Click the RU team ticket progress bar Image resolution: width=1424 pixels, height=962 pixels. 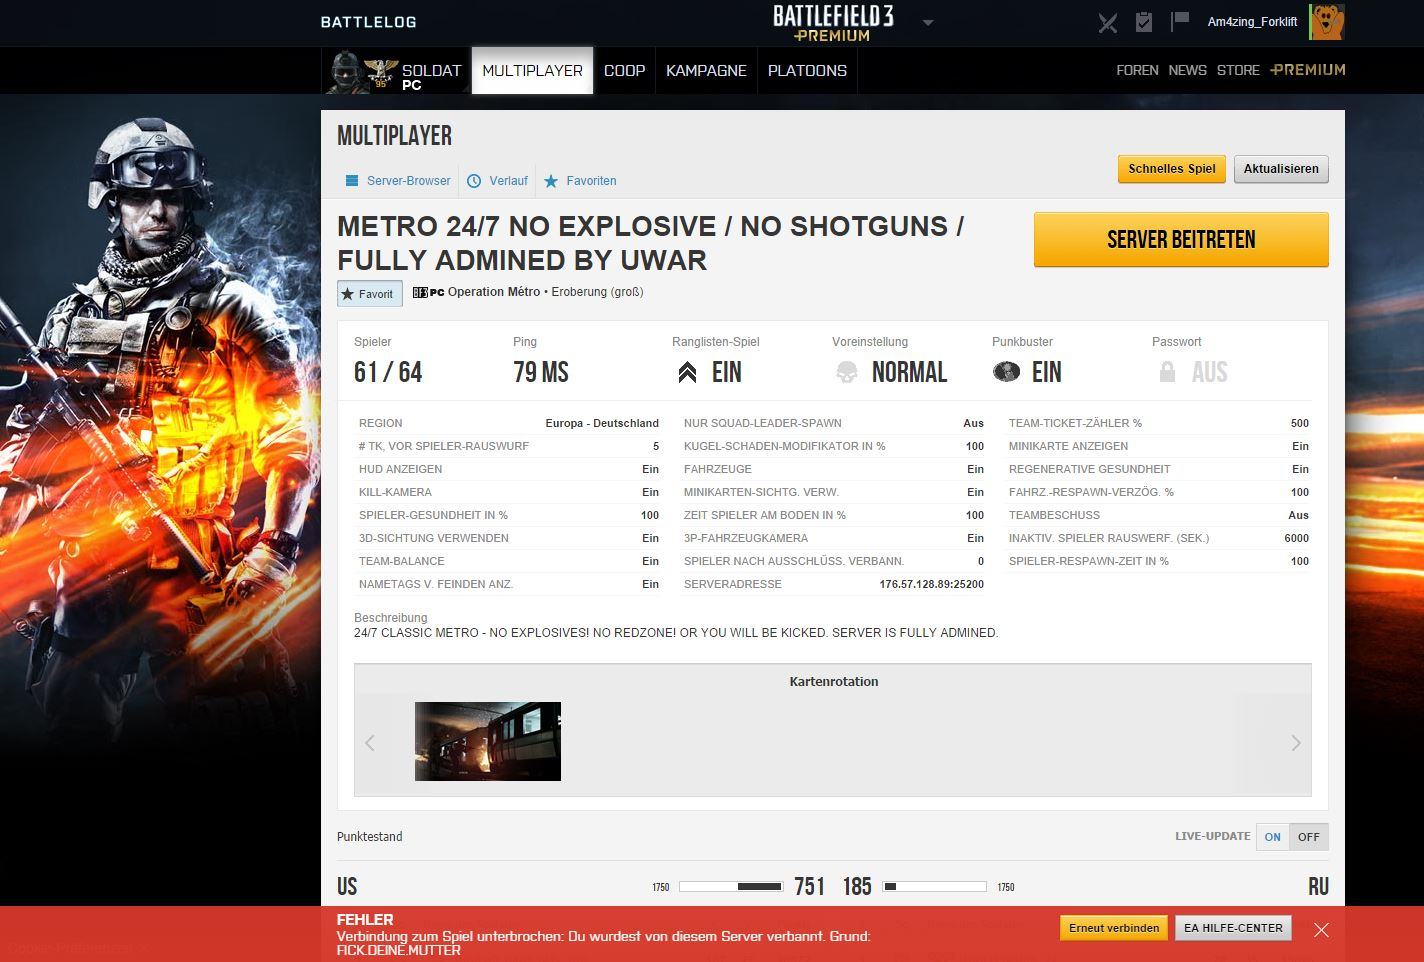point(935,887)
